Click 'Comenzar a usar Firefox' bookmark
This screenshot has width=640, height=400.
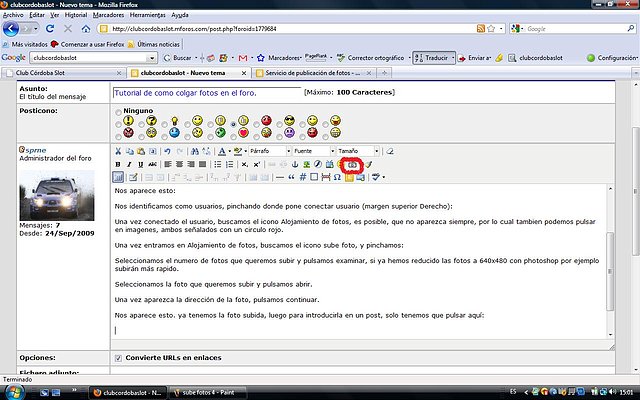click(88, 44)
